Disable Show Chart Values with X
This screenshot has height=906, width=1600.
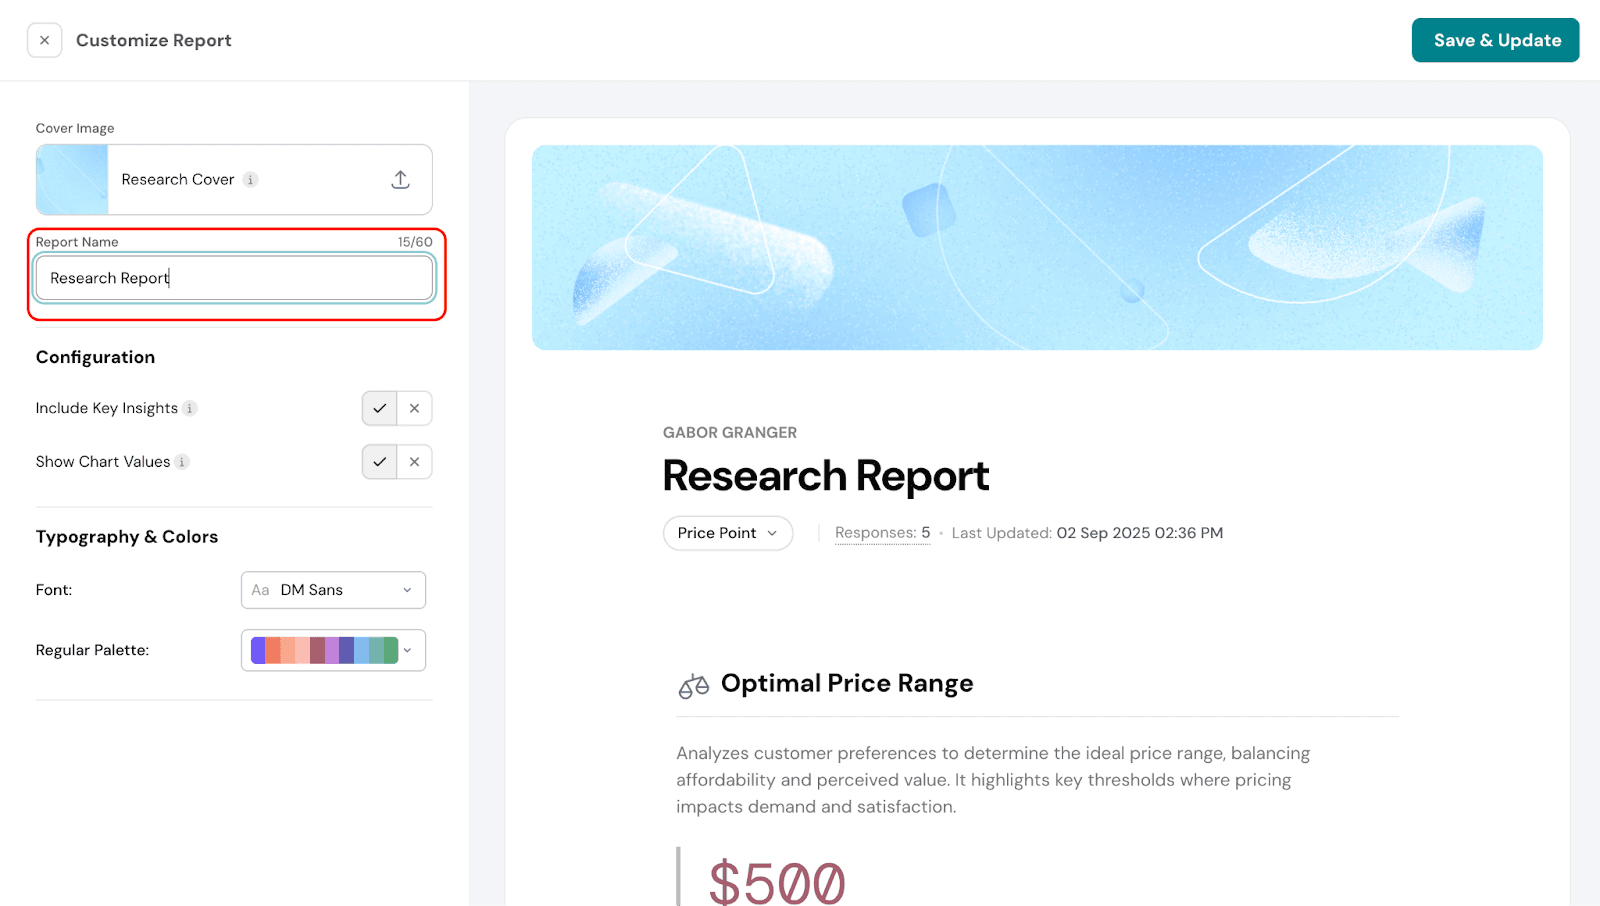[x=415, y=462]
